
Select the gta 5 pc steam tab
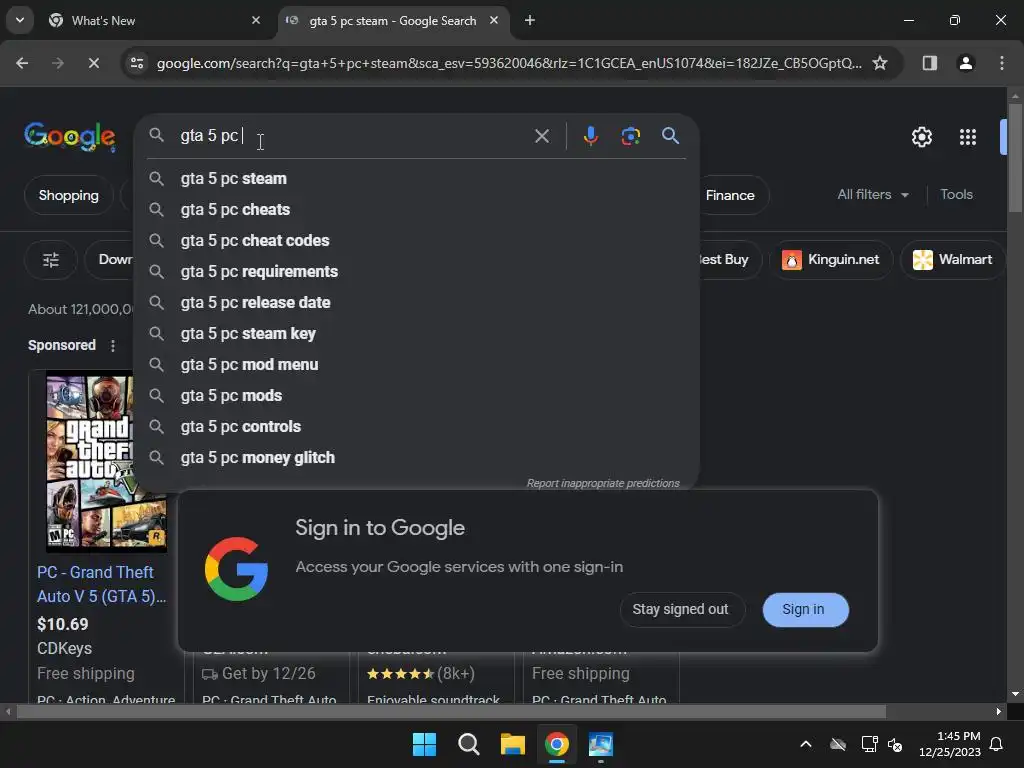click(393, 21)
